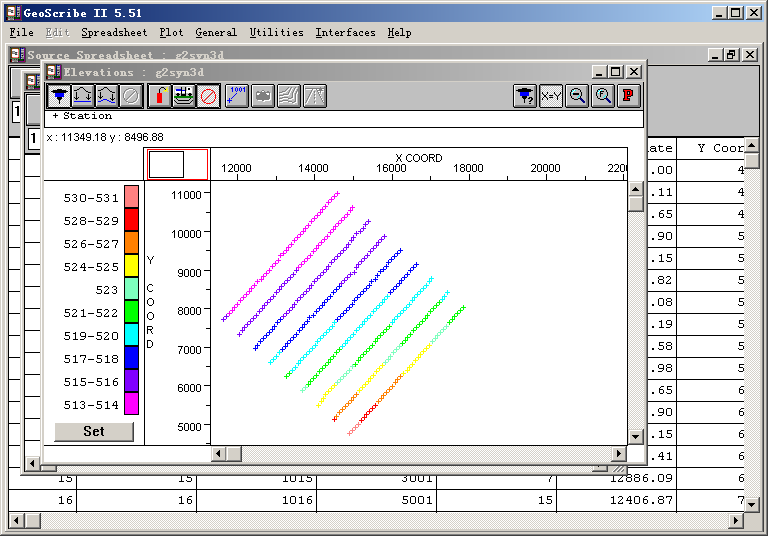This screenshot has width=768, height=536.
Task: Click the spreadsheet vertical scrollbar up arrow
Action: point(751,145)
